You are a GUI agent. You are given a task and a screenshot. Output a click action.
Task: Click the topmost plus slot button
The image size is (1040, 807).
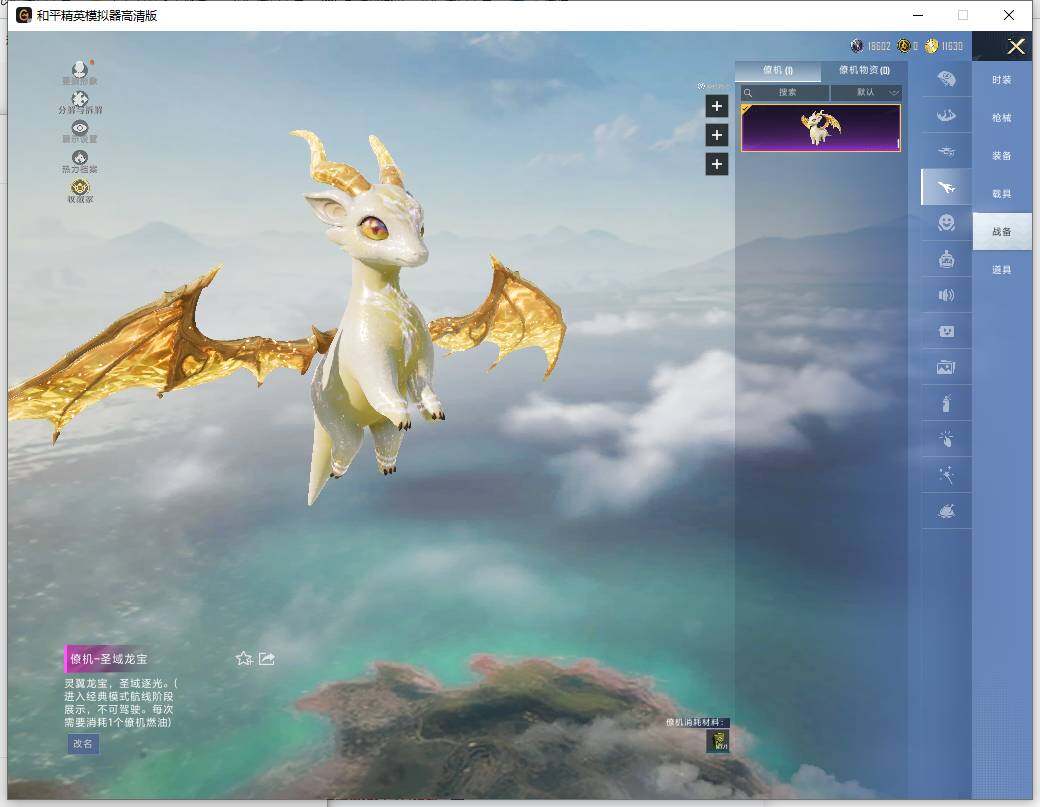(x=717, y=106)
